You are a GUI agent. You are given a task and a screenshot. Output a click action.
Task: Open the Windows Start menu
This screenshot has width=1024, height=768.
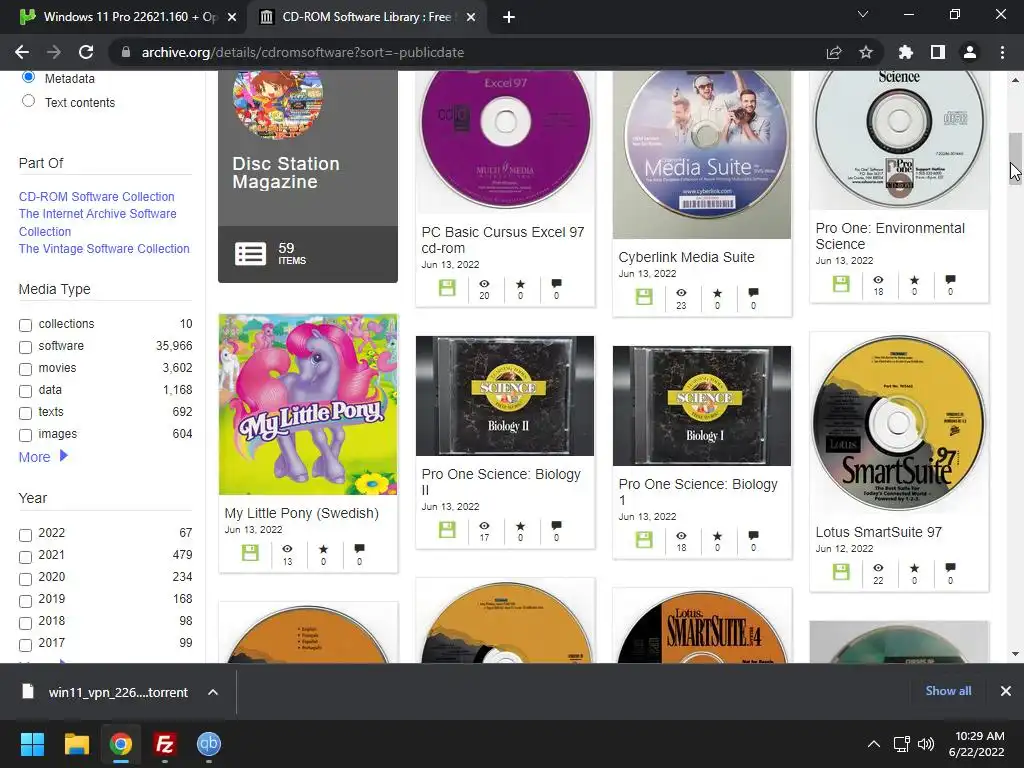[x=32, y=744]
